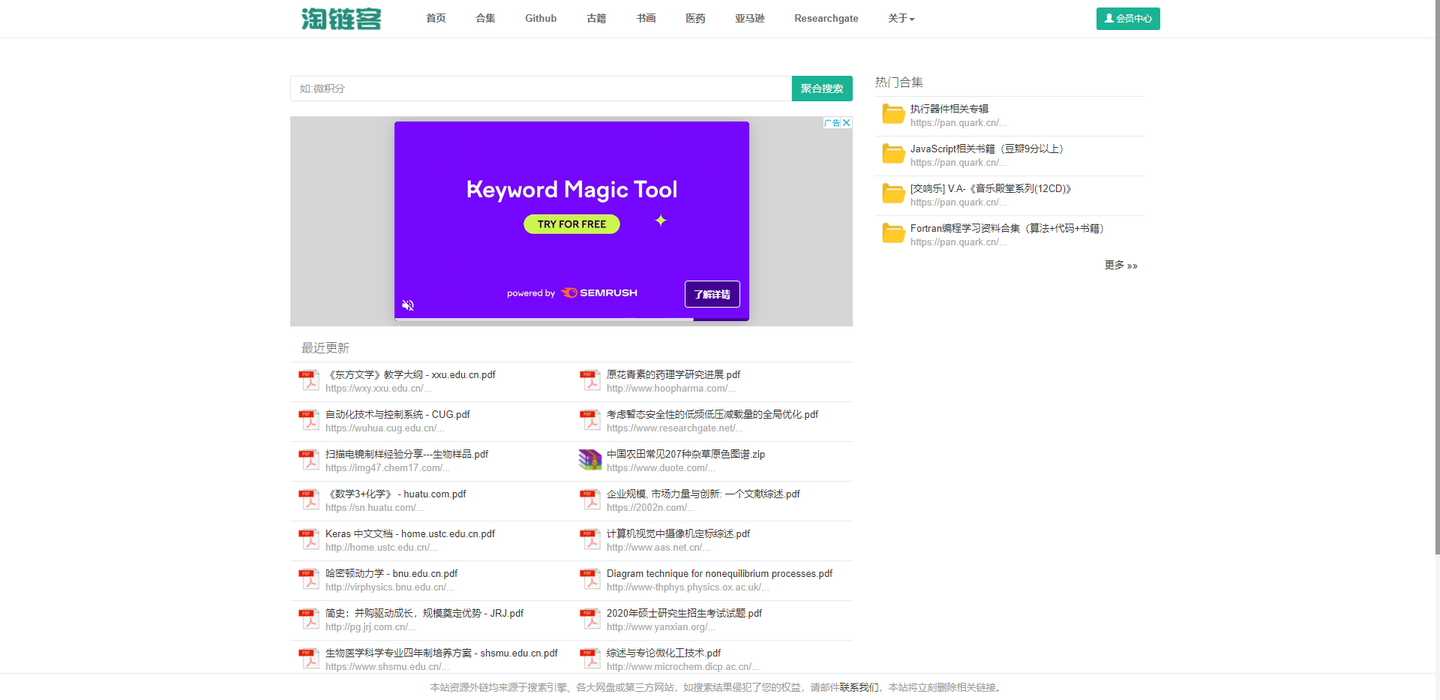Viewport: 1440px width, 700px height.
Task: Click the PDF icon beside 计算机视觉中摄像机定标综述
Action: pos(590,540)
